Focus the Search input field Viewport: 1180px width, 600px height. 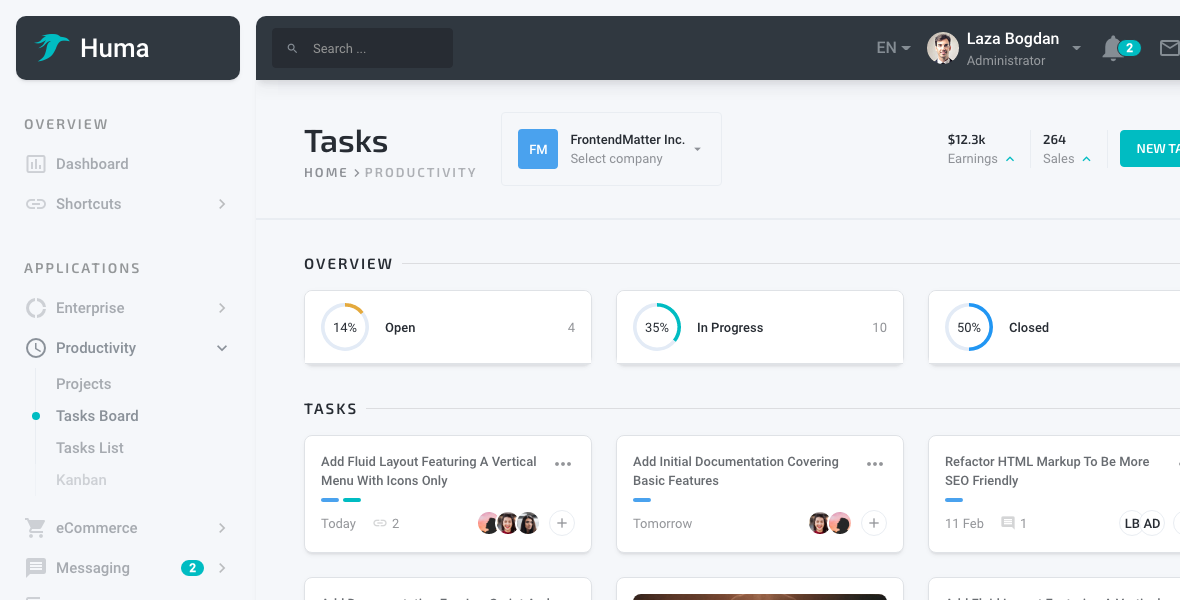point(362,48)
